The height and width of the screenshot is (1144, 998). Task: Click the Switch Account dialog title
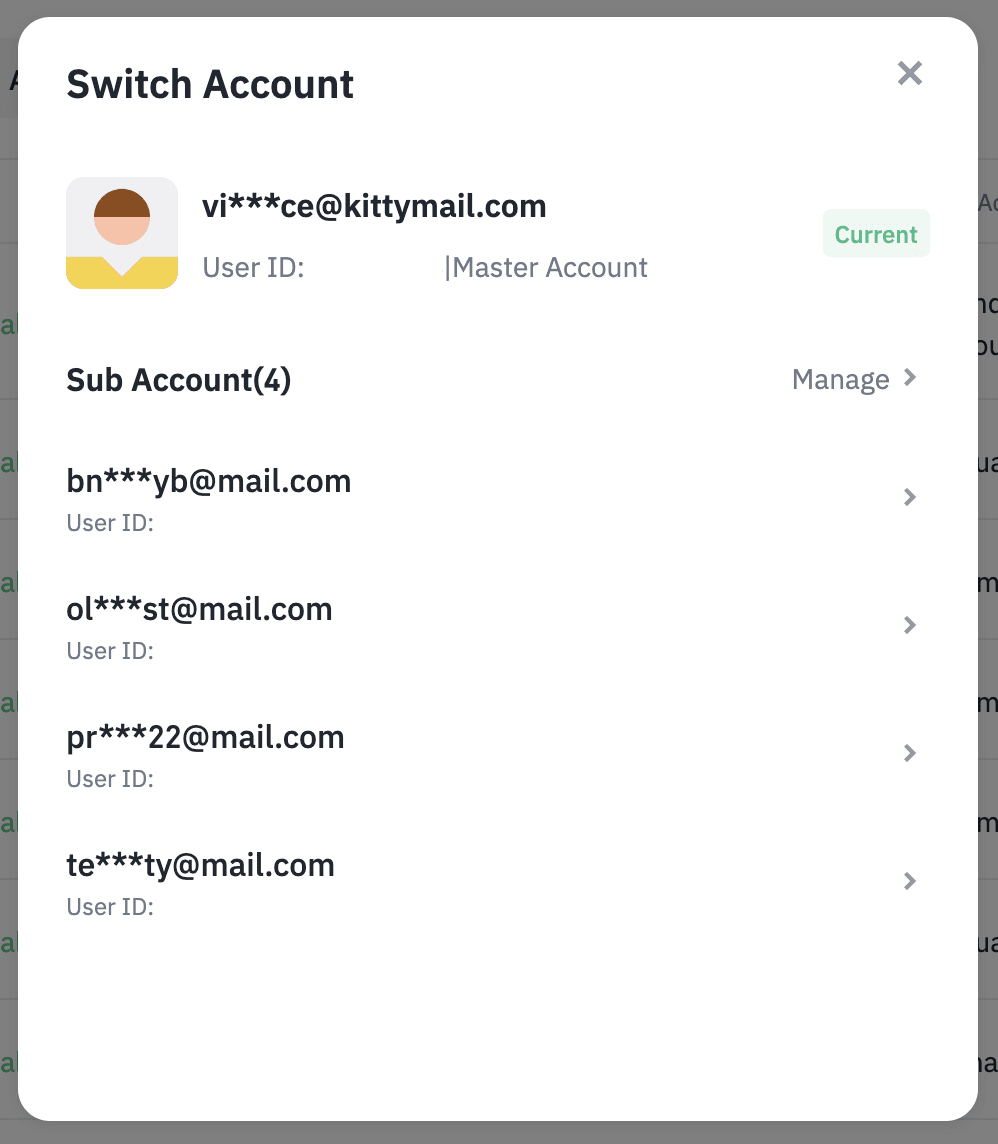click(x=210, y=85)
